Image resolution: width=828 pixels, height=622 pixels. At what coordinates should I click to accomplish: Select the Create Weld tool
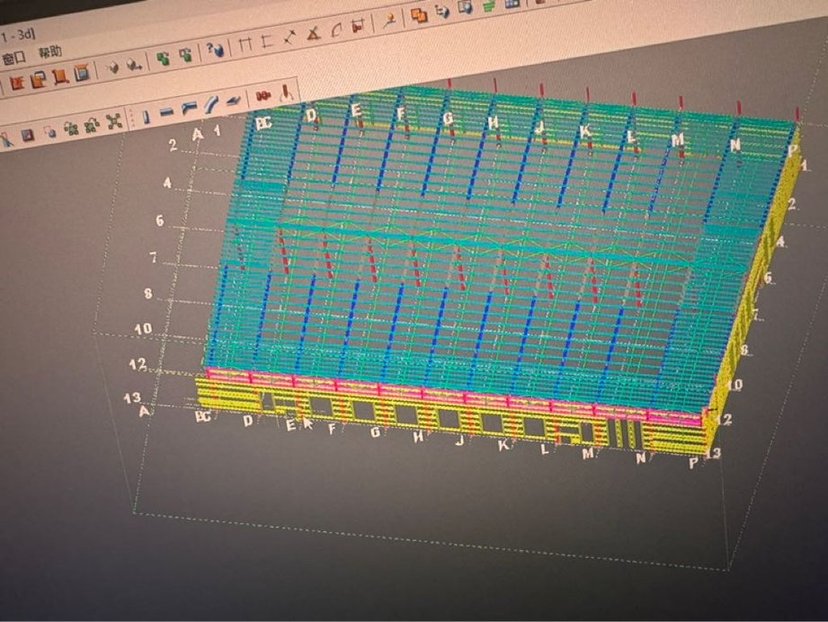point(286,92)
